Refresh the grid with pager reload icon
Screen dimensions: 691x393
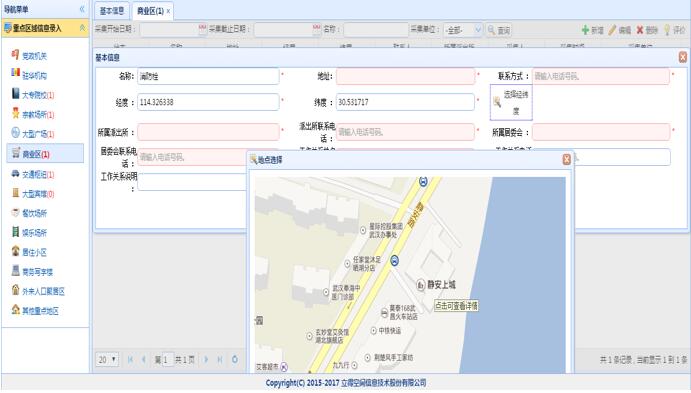click(235, 360)
